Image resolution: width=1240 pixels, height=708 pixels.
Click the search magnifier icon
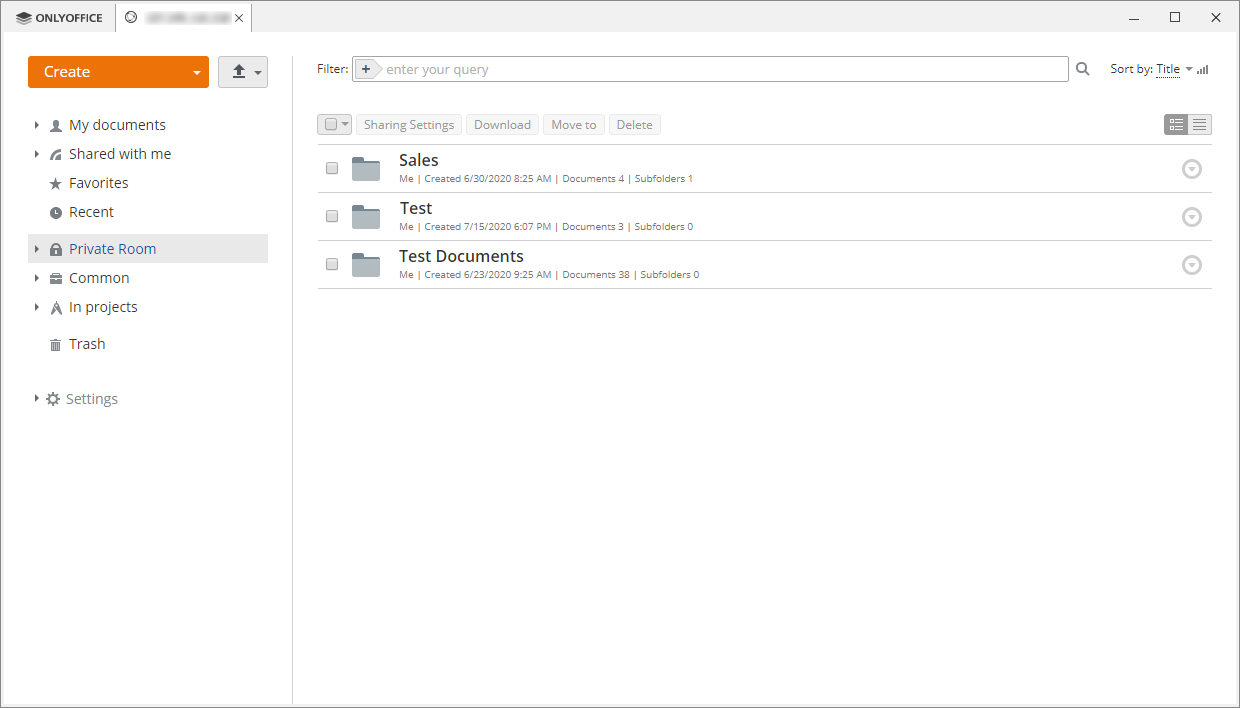tap(1082, 69)
